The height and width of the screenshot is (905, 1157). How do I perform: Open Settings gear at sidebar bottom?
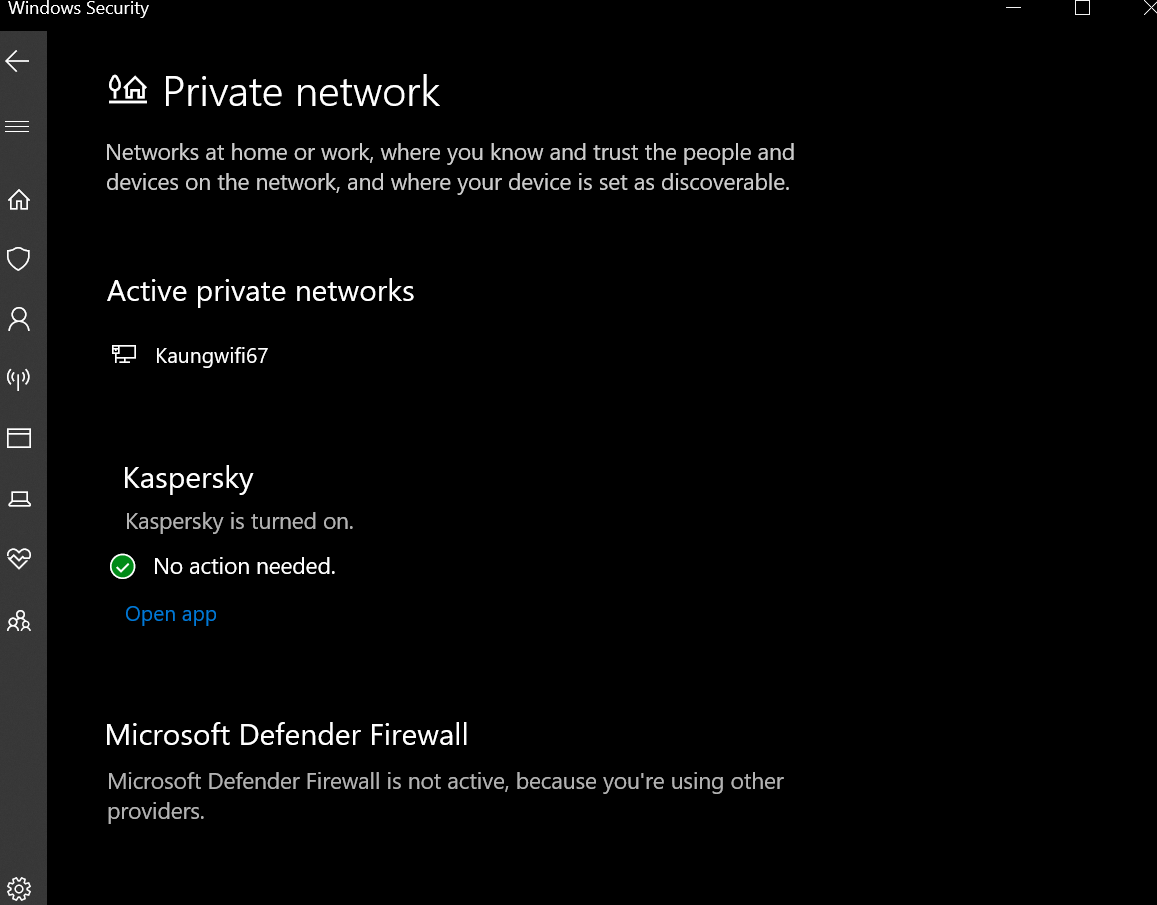point(18,888)
